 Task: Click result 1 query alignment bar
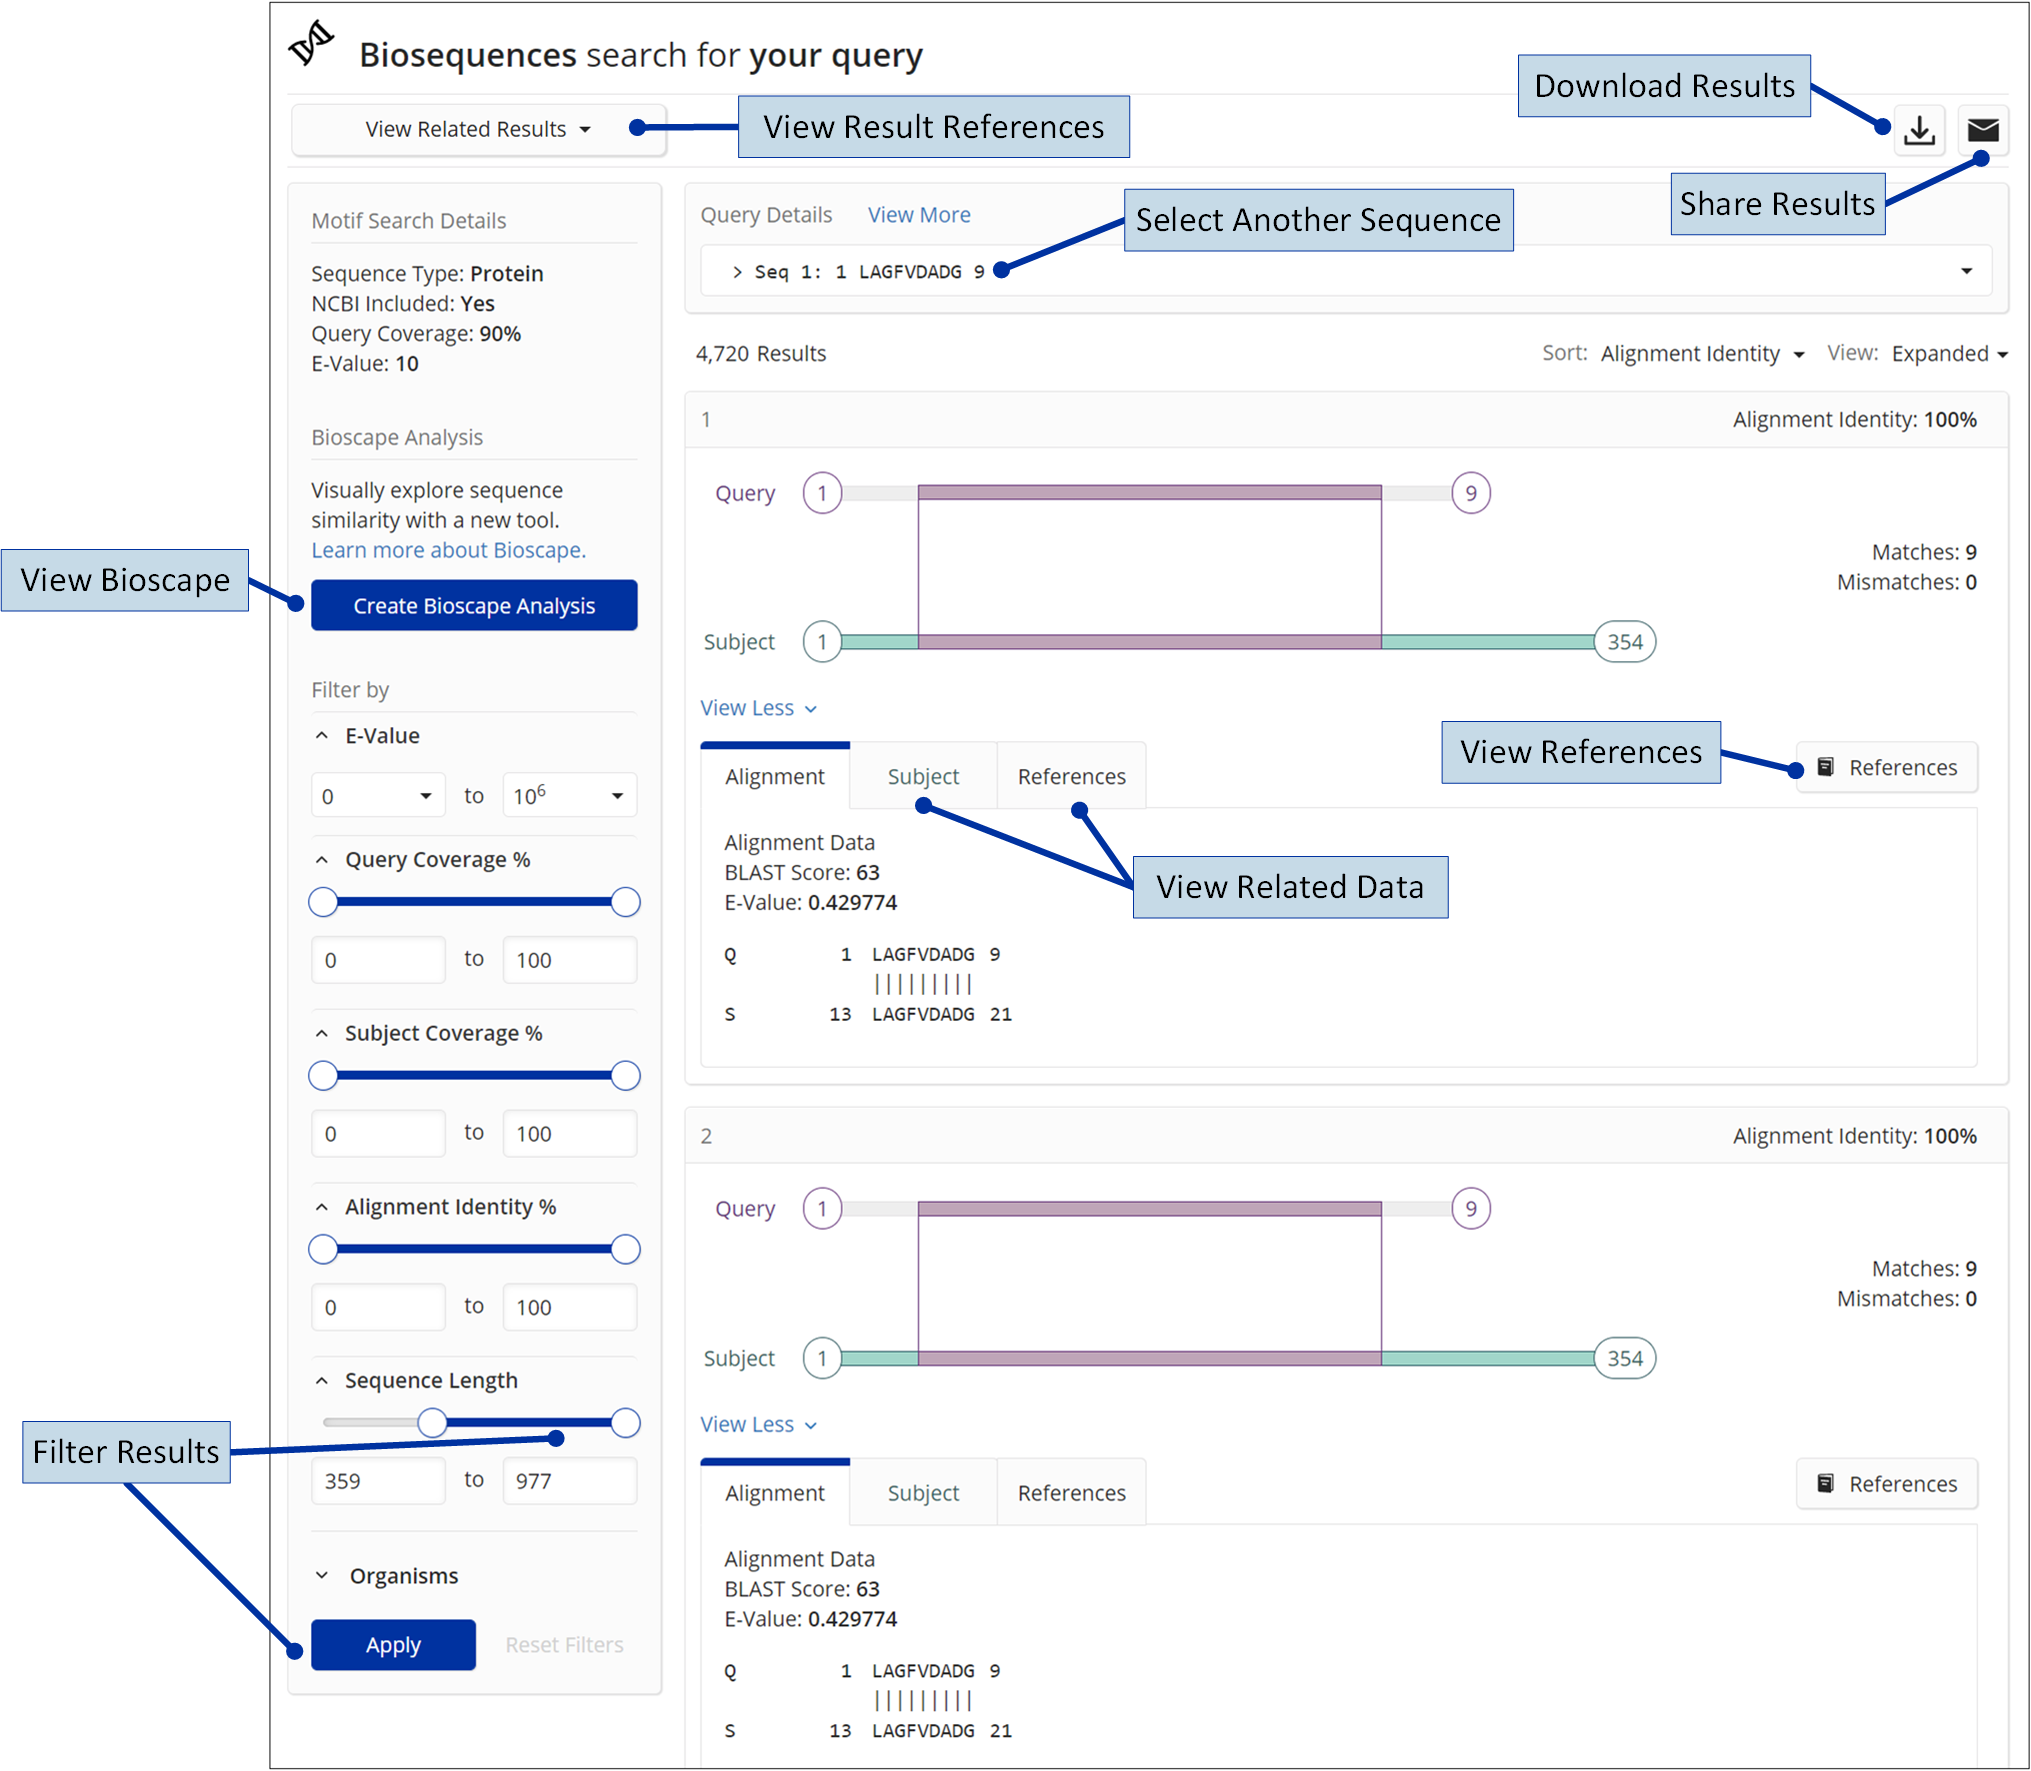(x=1149, y=492)
